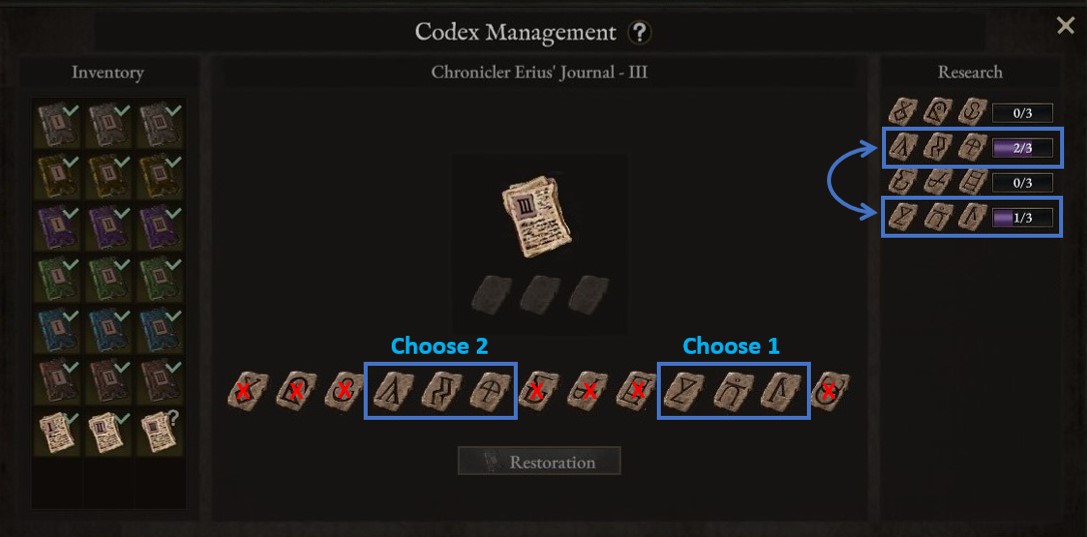The image size is (1087, 537).
Task: Select journal page I in Inventory's last row
Action: pos(58,432)
